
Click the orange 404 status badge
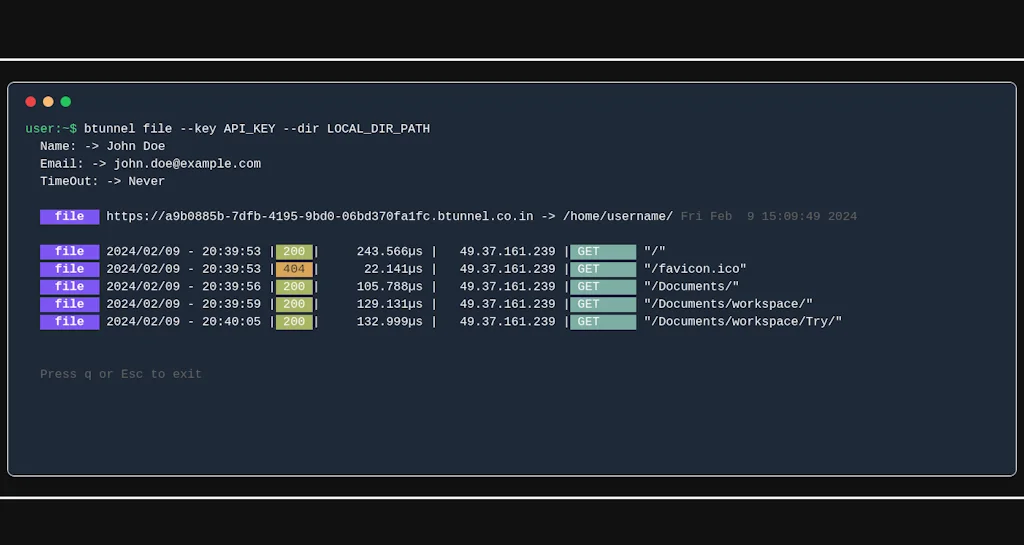pos(294,269)
